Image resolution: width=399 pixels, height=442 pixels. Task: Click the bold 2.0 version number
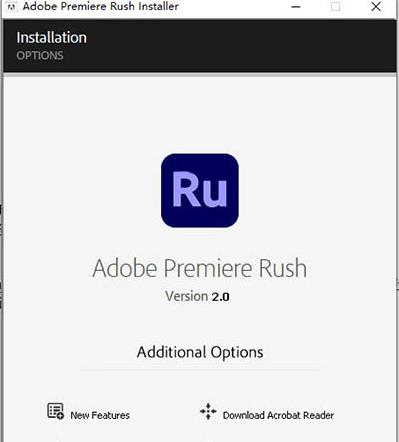click(x=220, y=297)
